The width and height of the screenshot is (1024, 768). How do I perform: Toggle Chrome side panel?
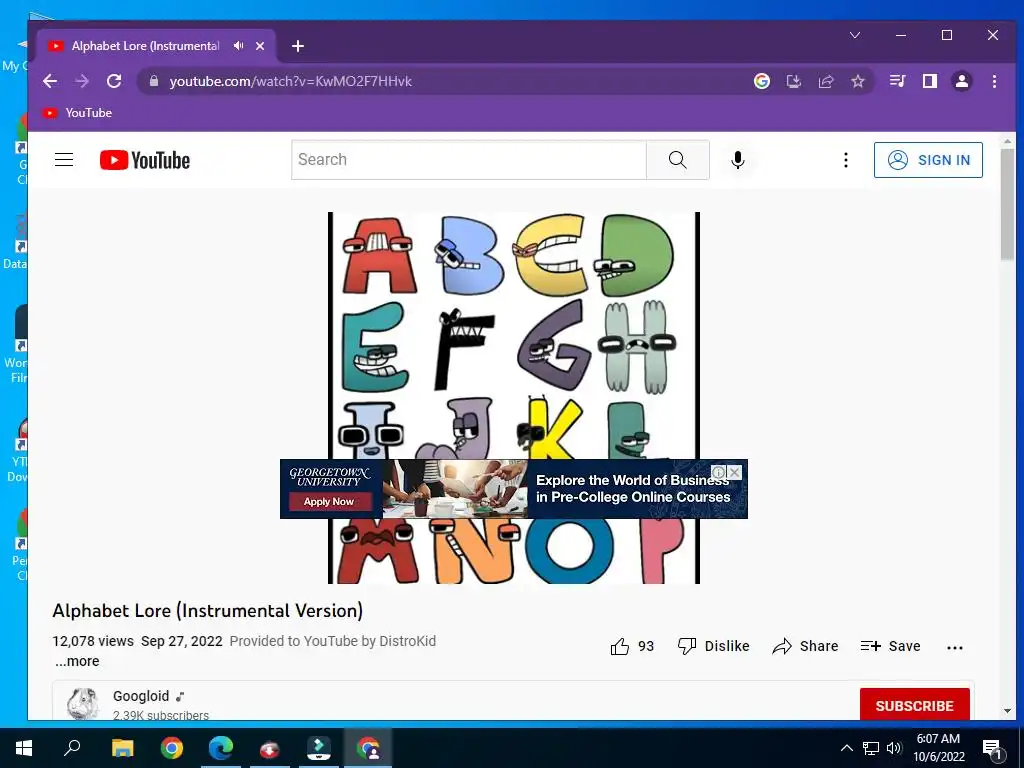pyautogui.click(x=929, y=81)
